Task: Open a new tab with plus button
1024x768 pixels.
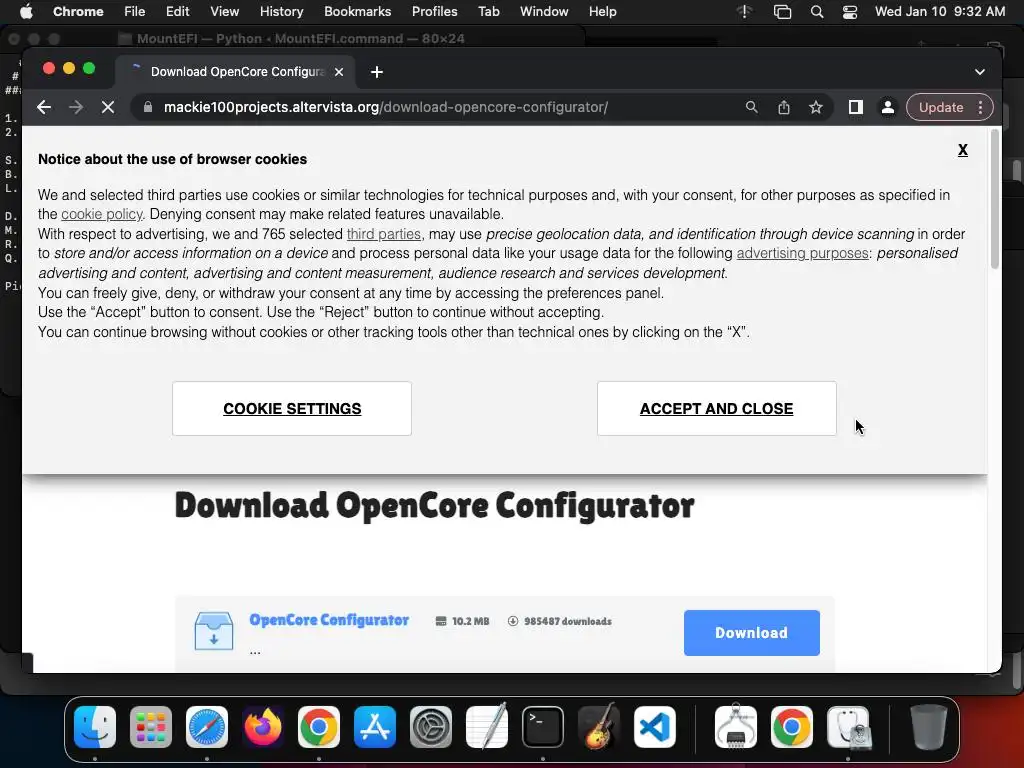Action: point(377,72)
